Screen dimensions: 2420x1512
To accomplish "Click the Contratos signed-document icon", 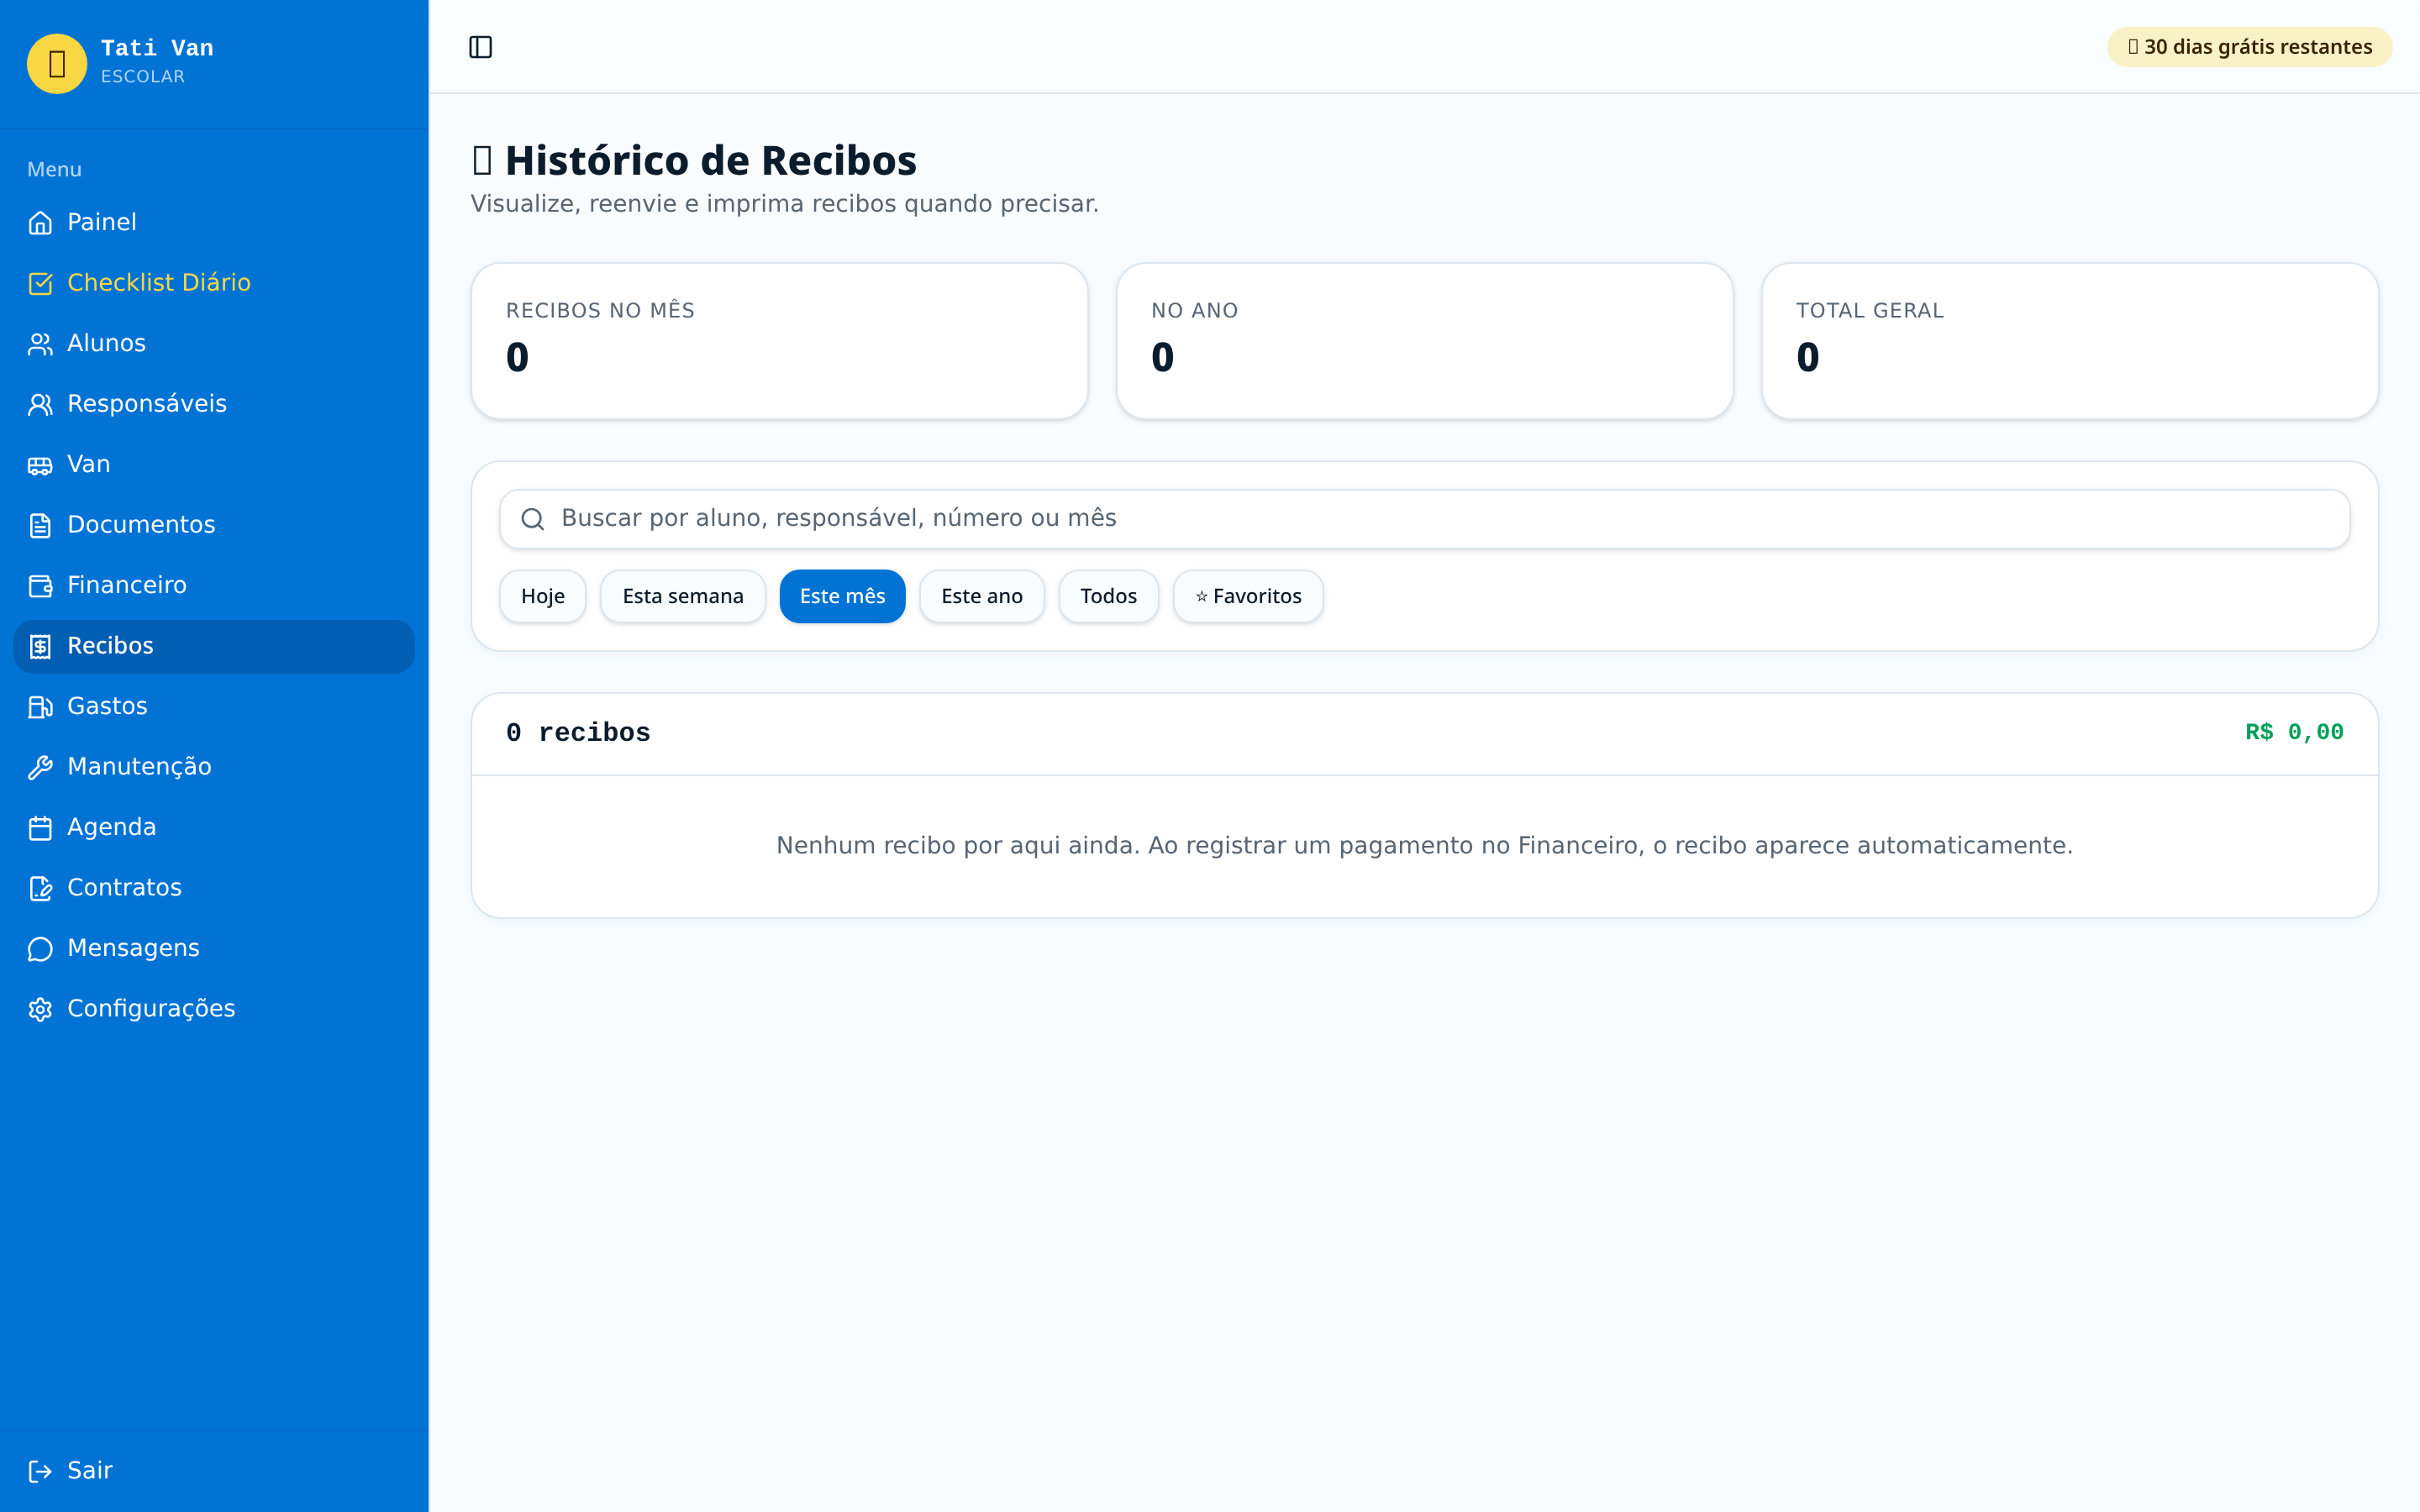I will pyautogui.click(x=40, y=888).
